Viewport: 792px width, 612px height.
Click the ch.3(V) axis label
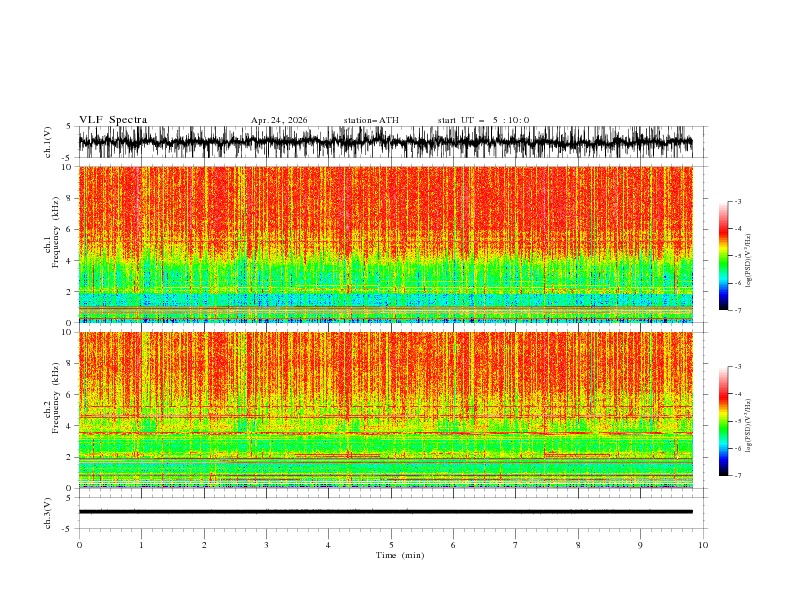pos(48,513)
